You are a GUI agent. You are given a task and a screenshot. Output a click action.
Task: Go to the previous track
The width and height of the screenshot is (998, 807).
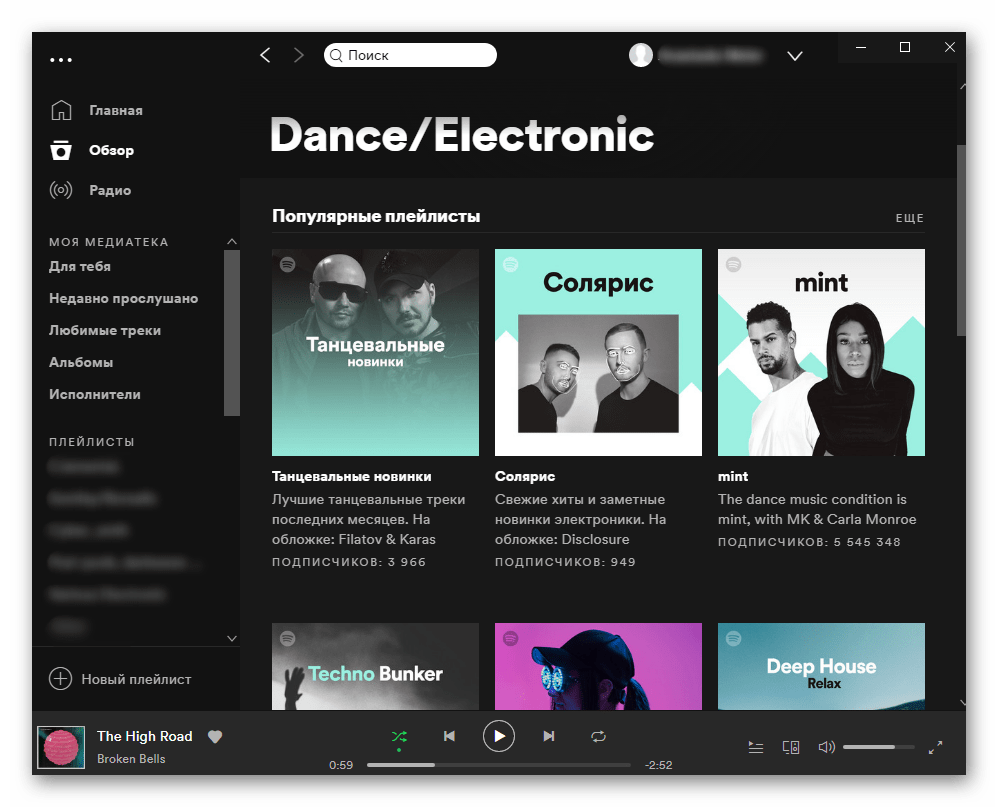(449, 737)
